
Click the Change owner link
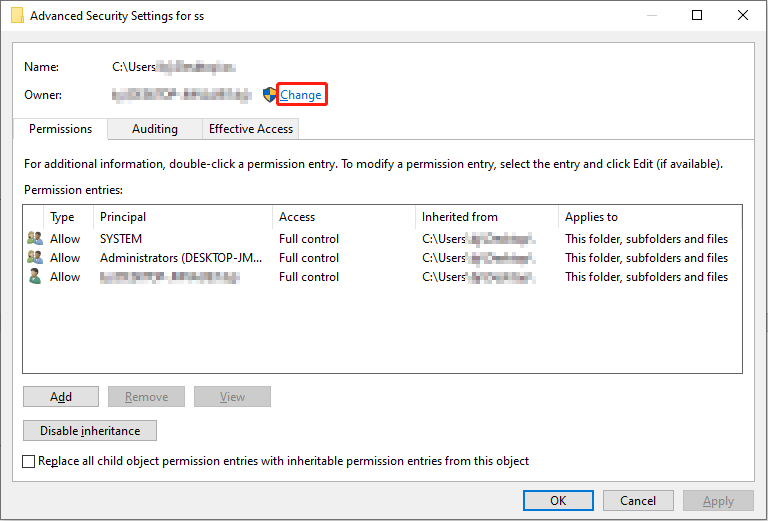[301, 95]
